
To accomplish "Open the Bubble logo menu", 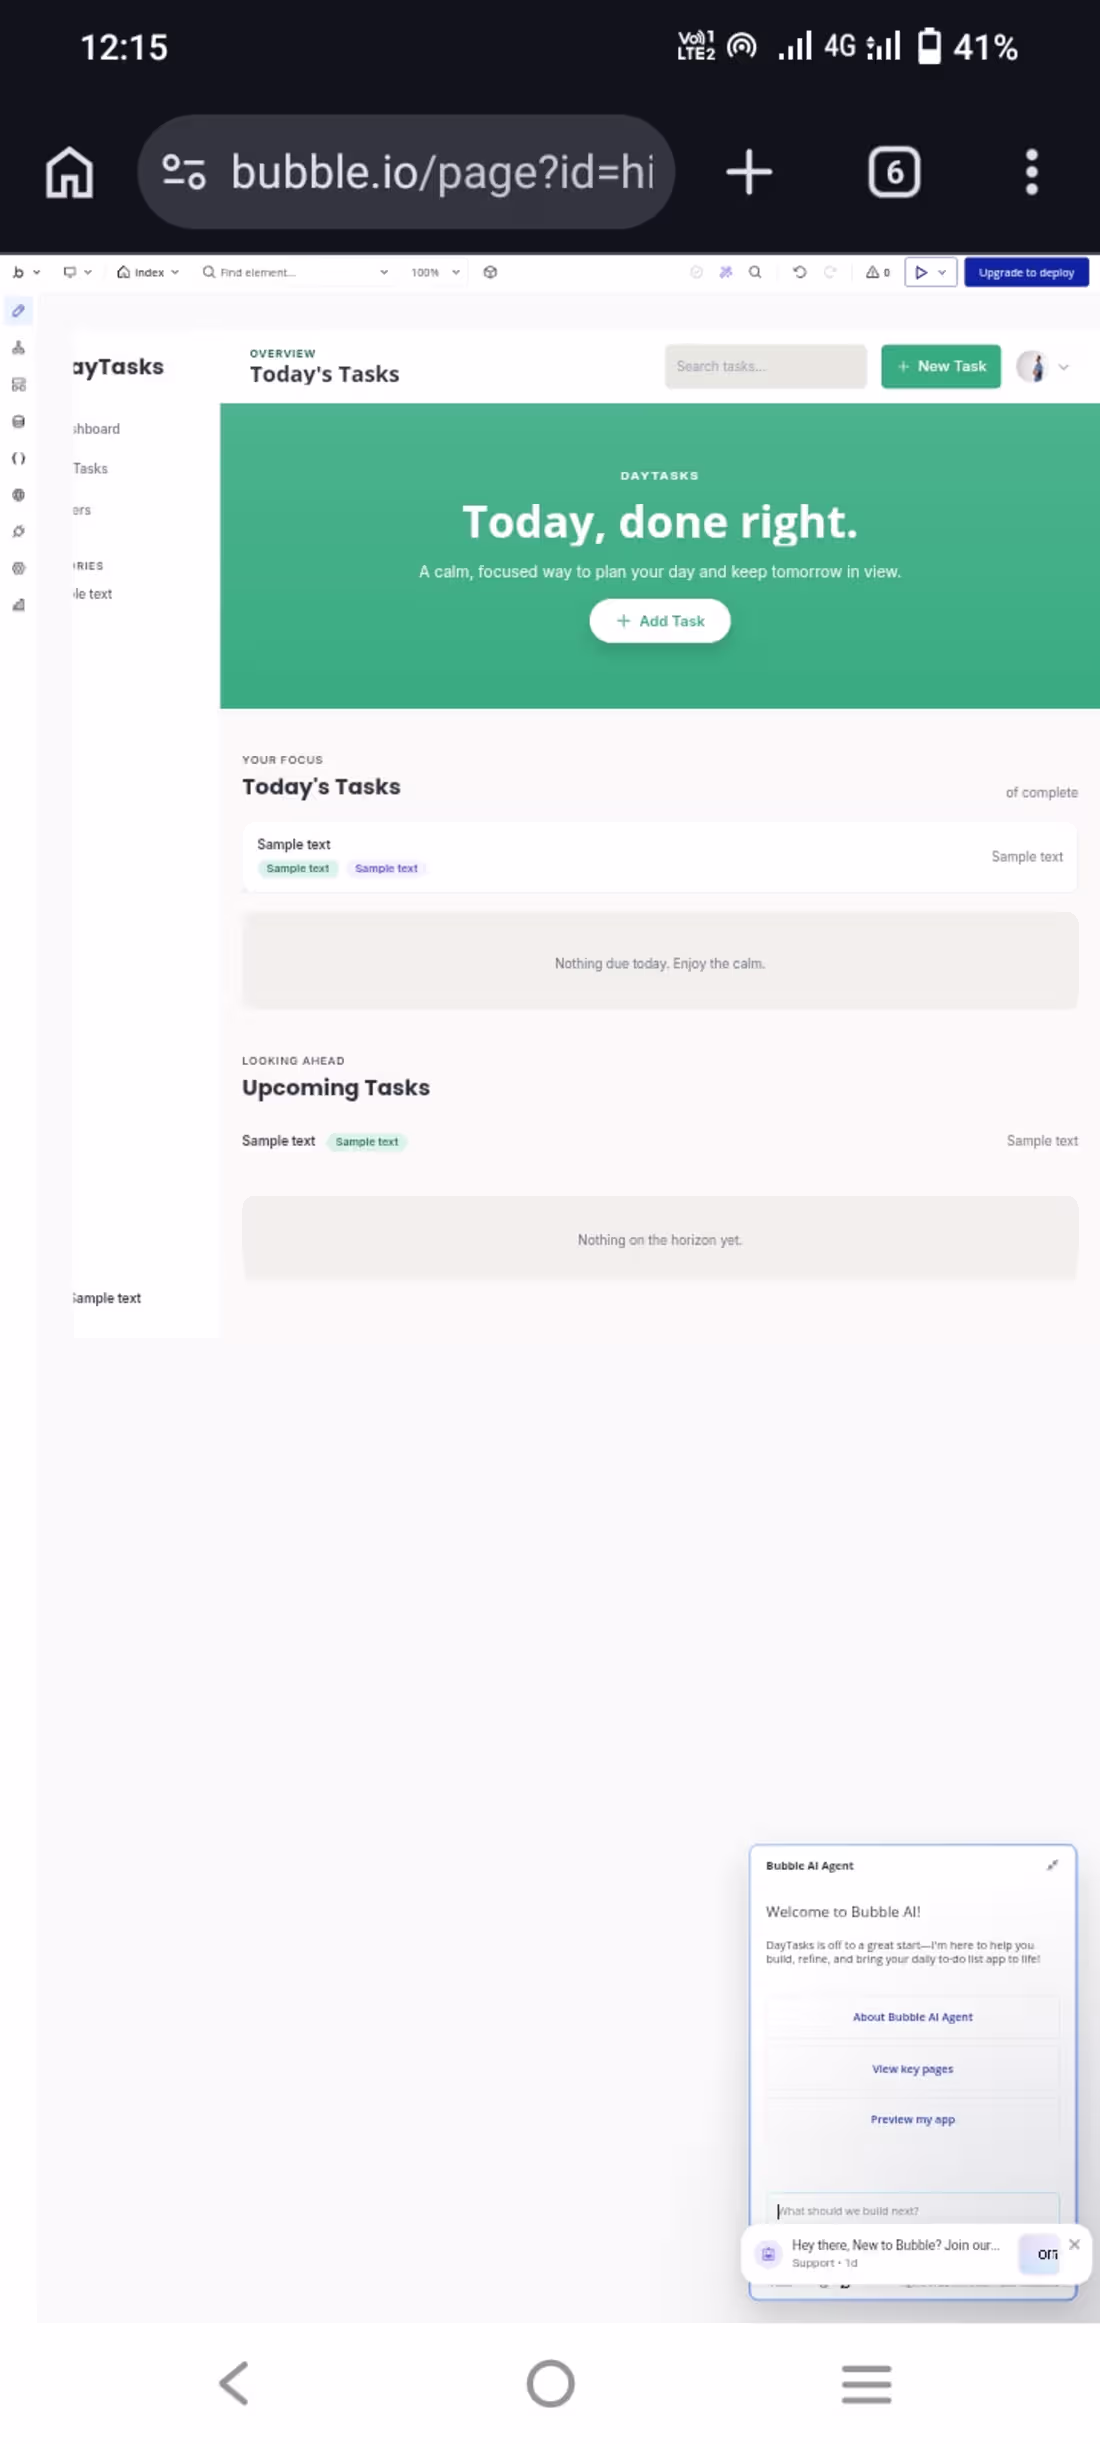I will [x=25, y=272].
